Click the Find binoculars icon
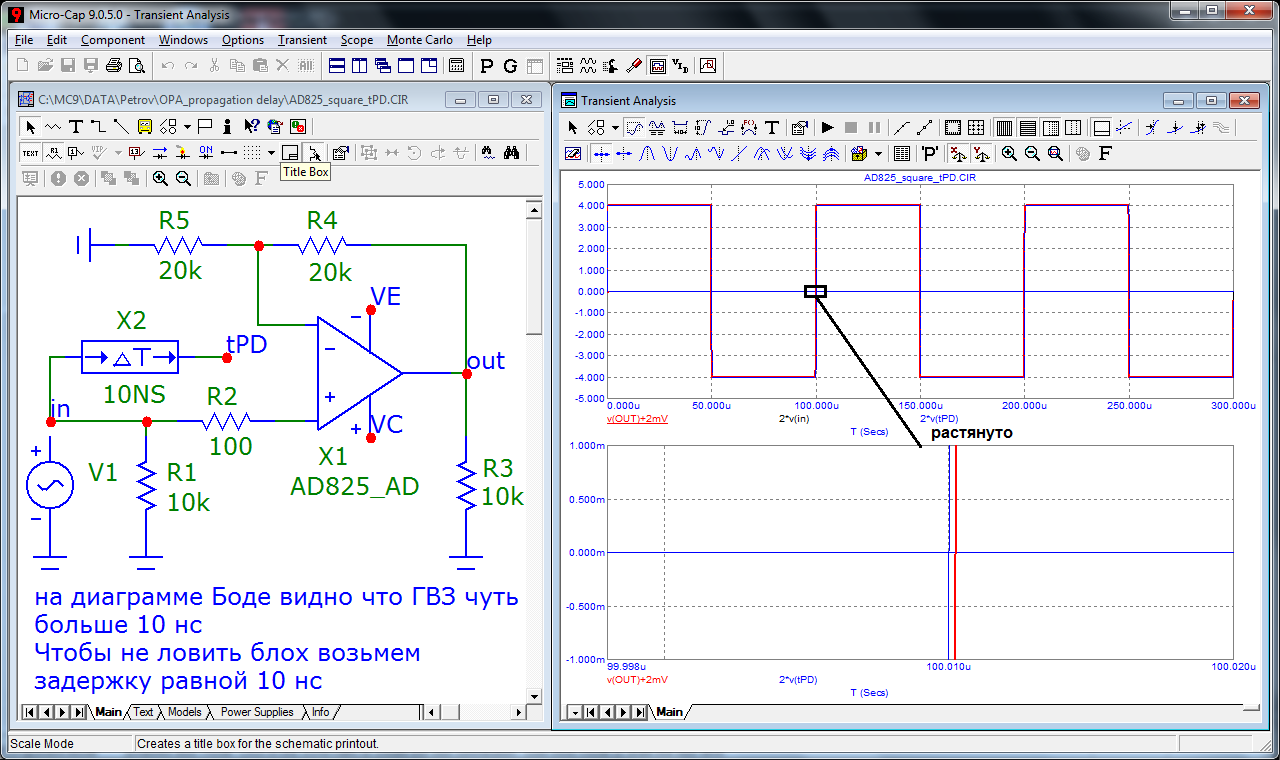The width and height of the screenshot is (1280, 760). click(x=510, y=153)
